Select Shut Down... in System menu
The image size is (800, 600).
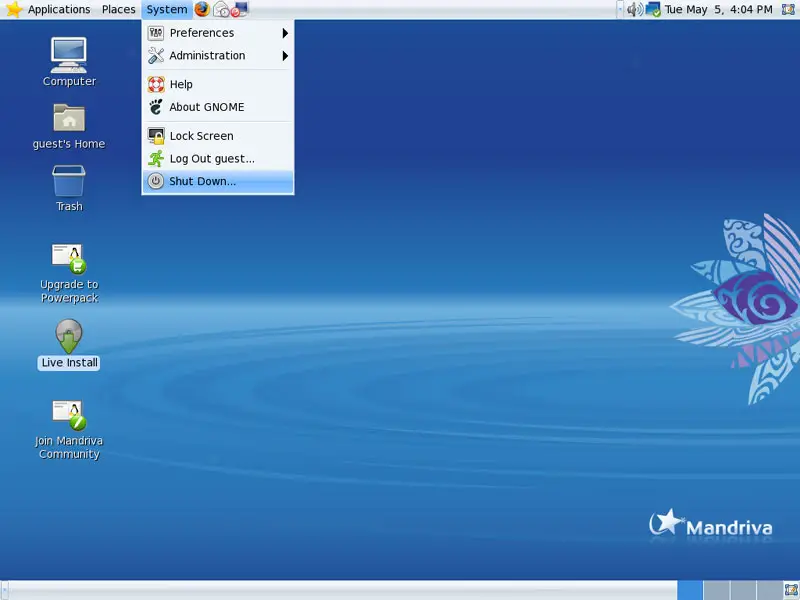click(218, 181)
